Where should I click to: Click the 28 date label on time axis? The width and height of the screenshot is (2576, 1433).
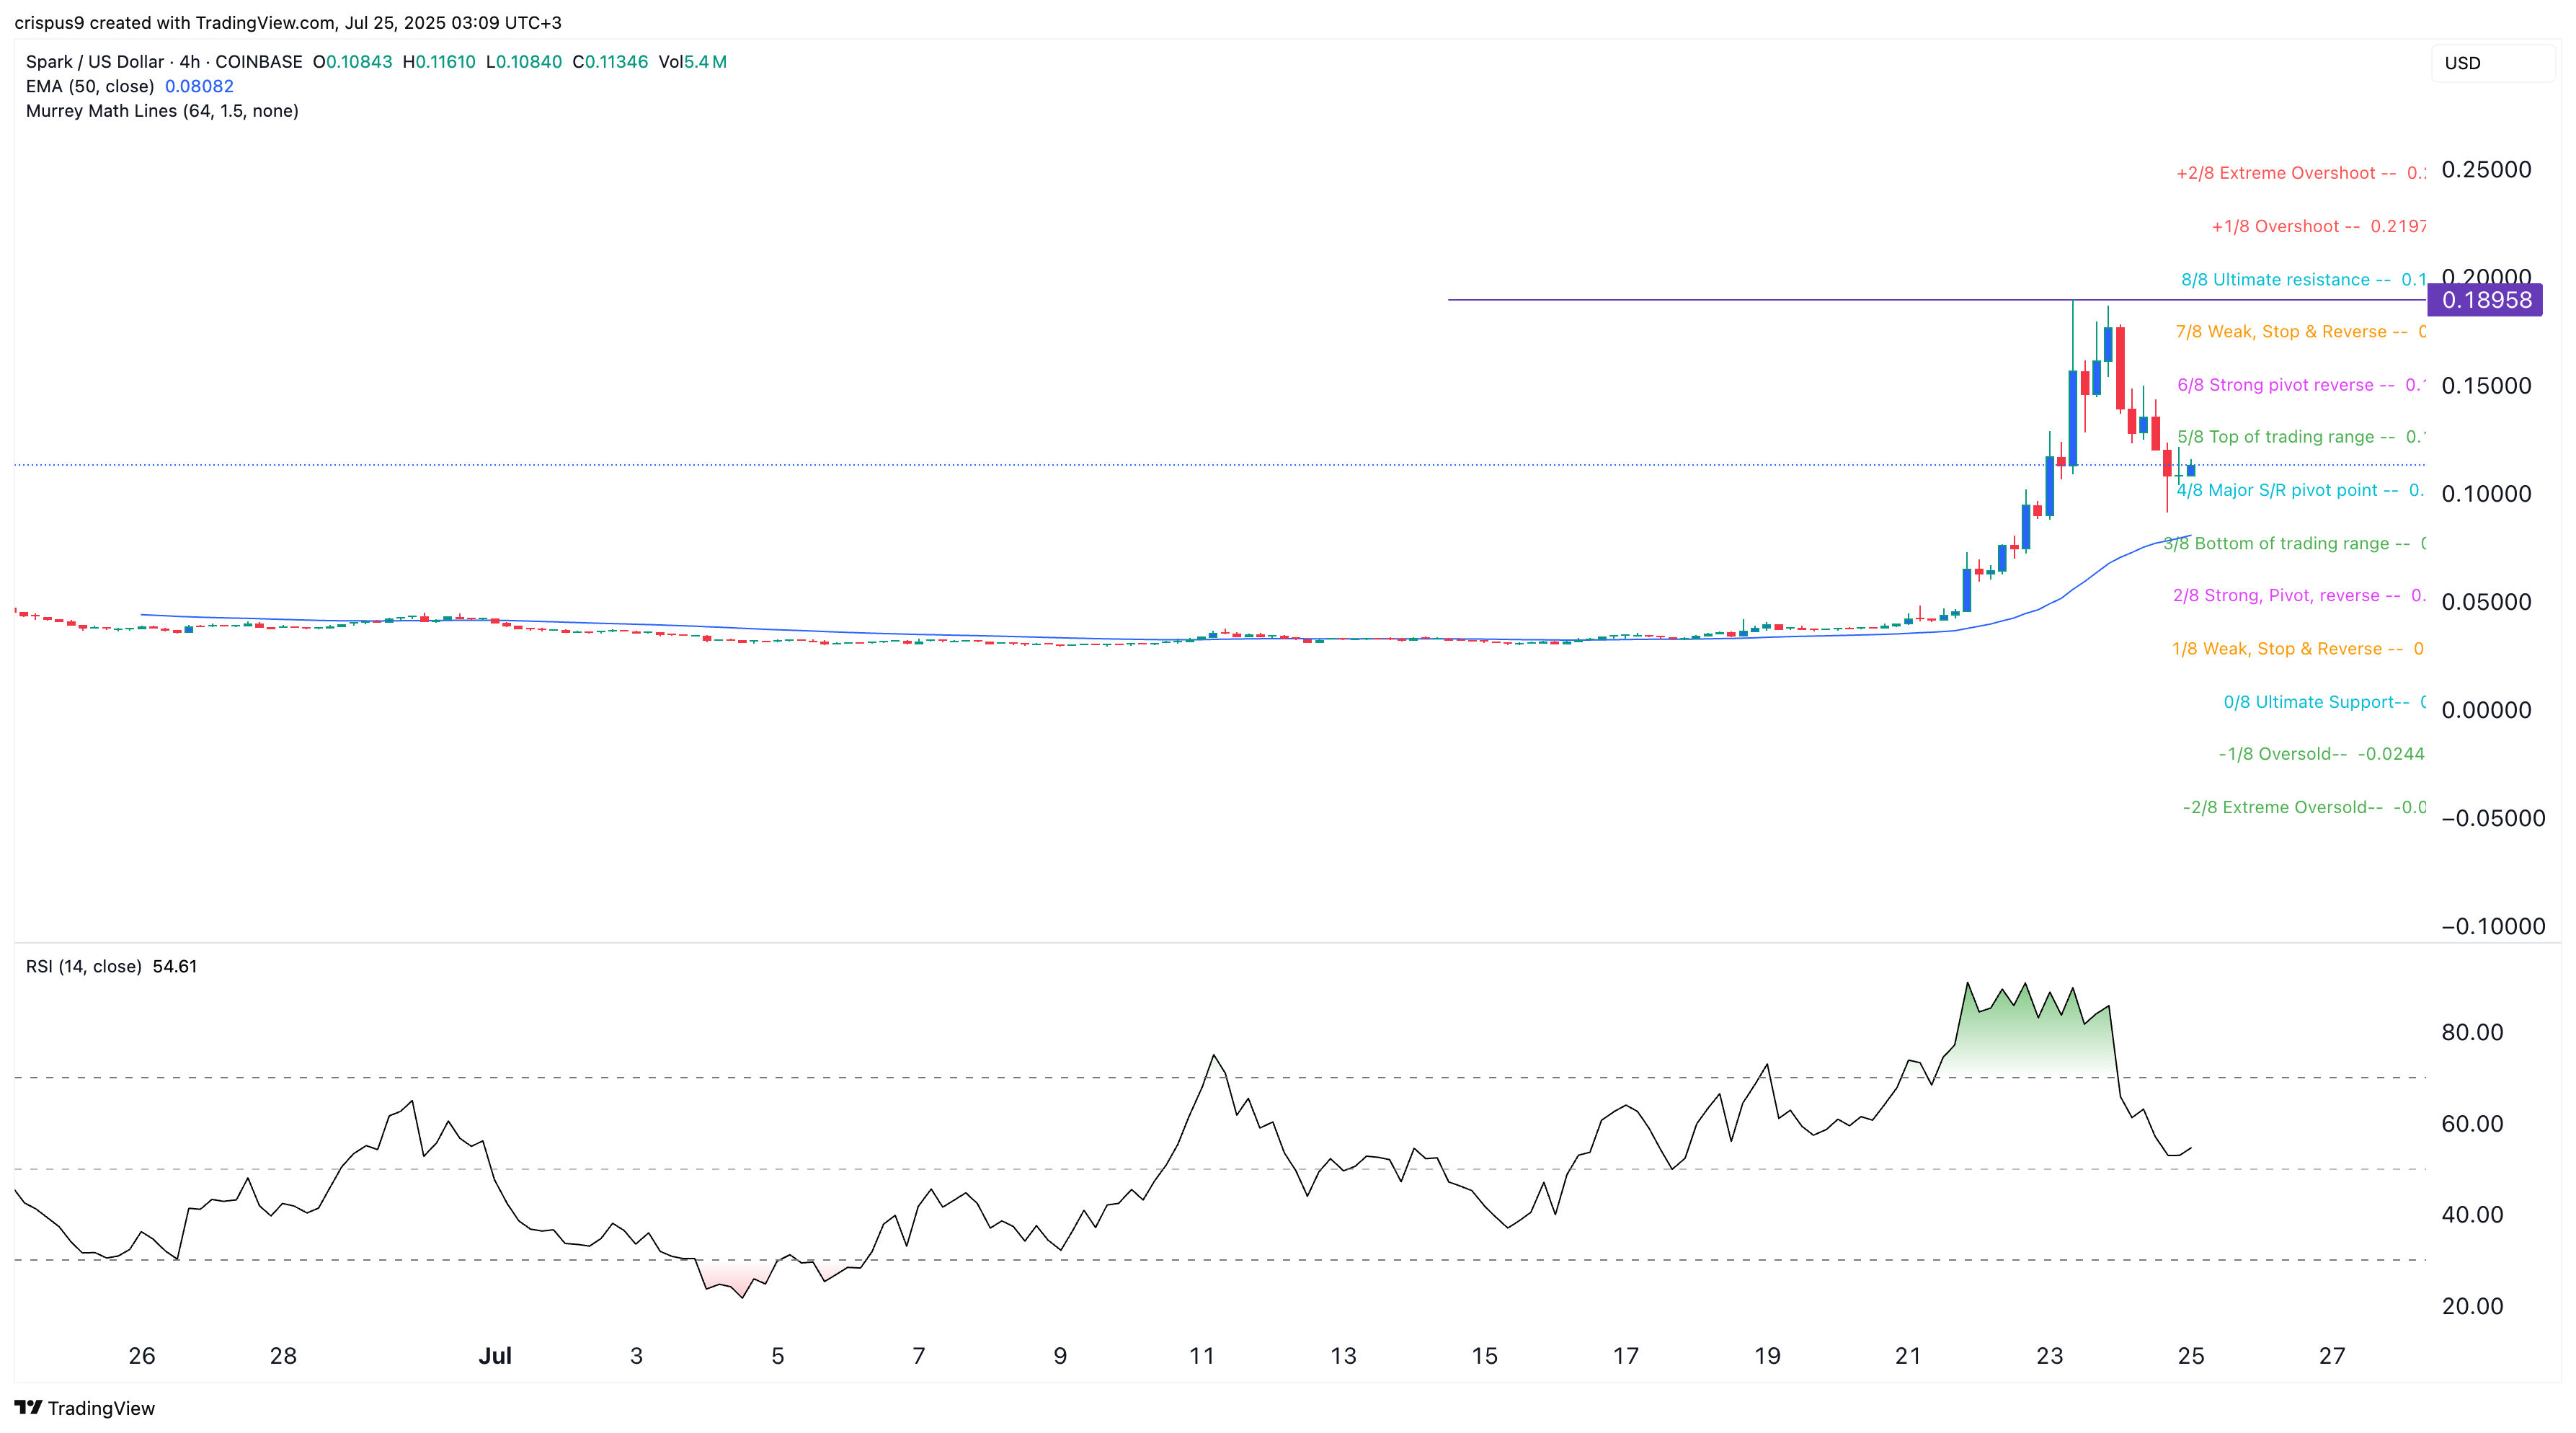tap(283, 1356)
